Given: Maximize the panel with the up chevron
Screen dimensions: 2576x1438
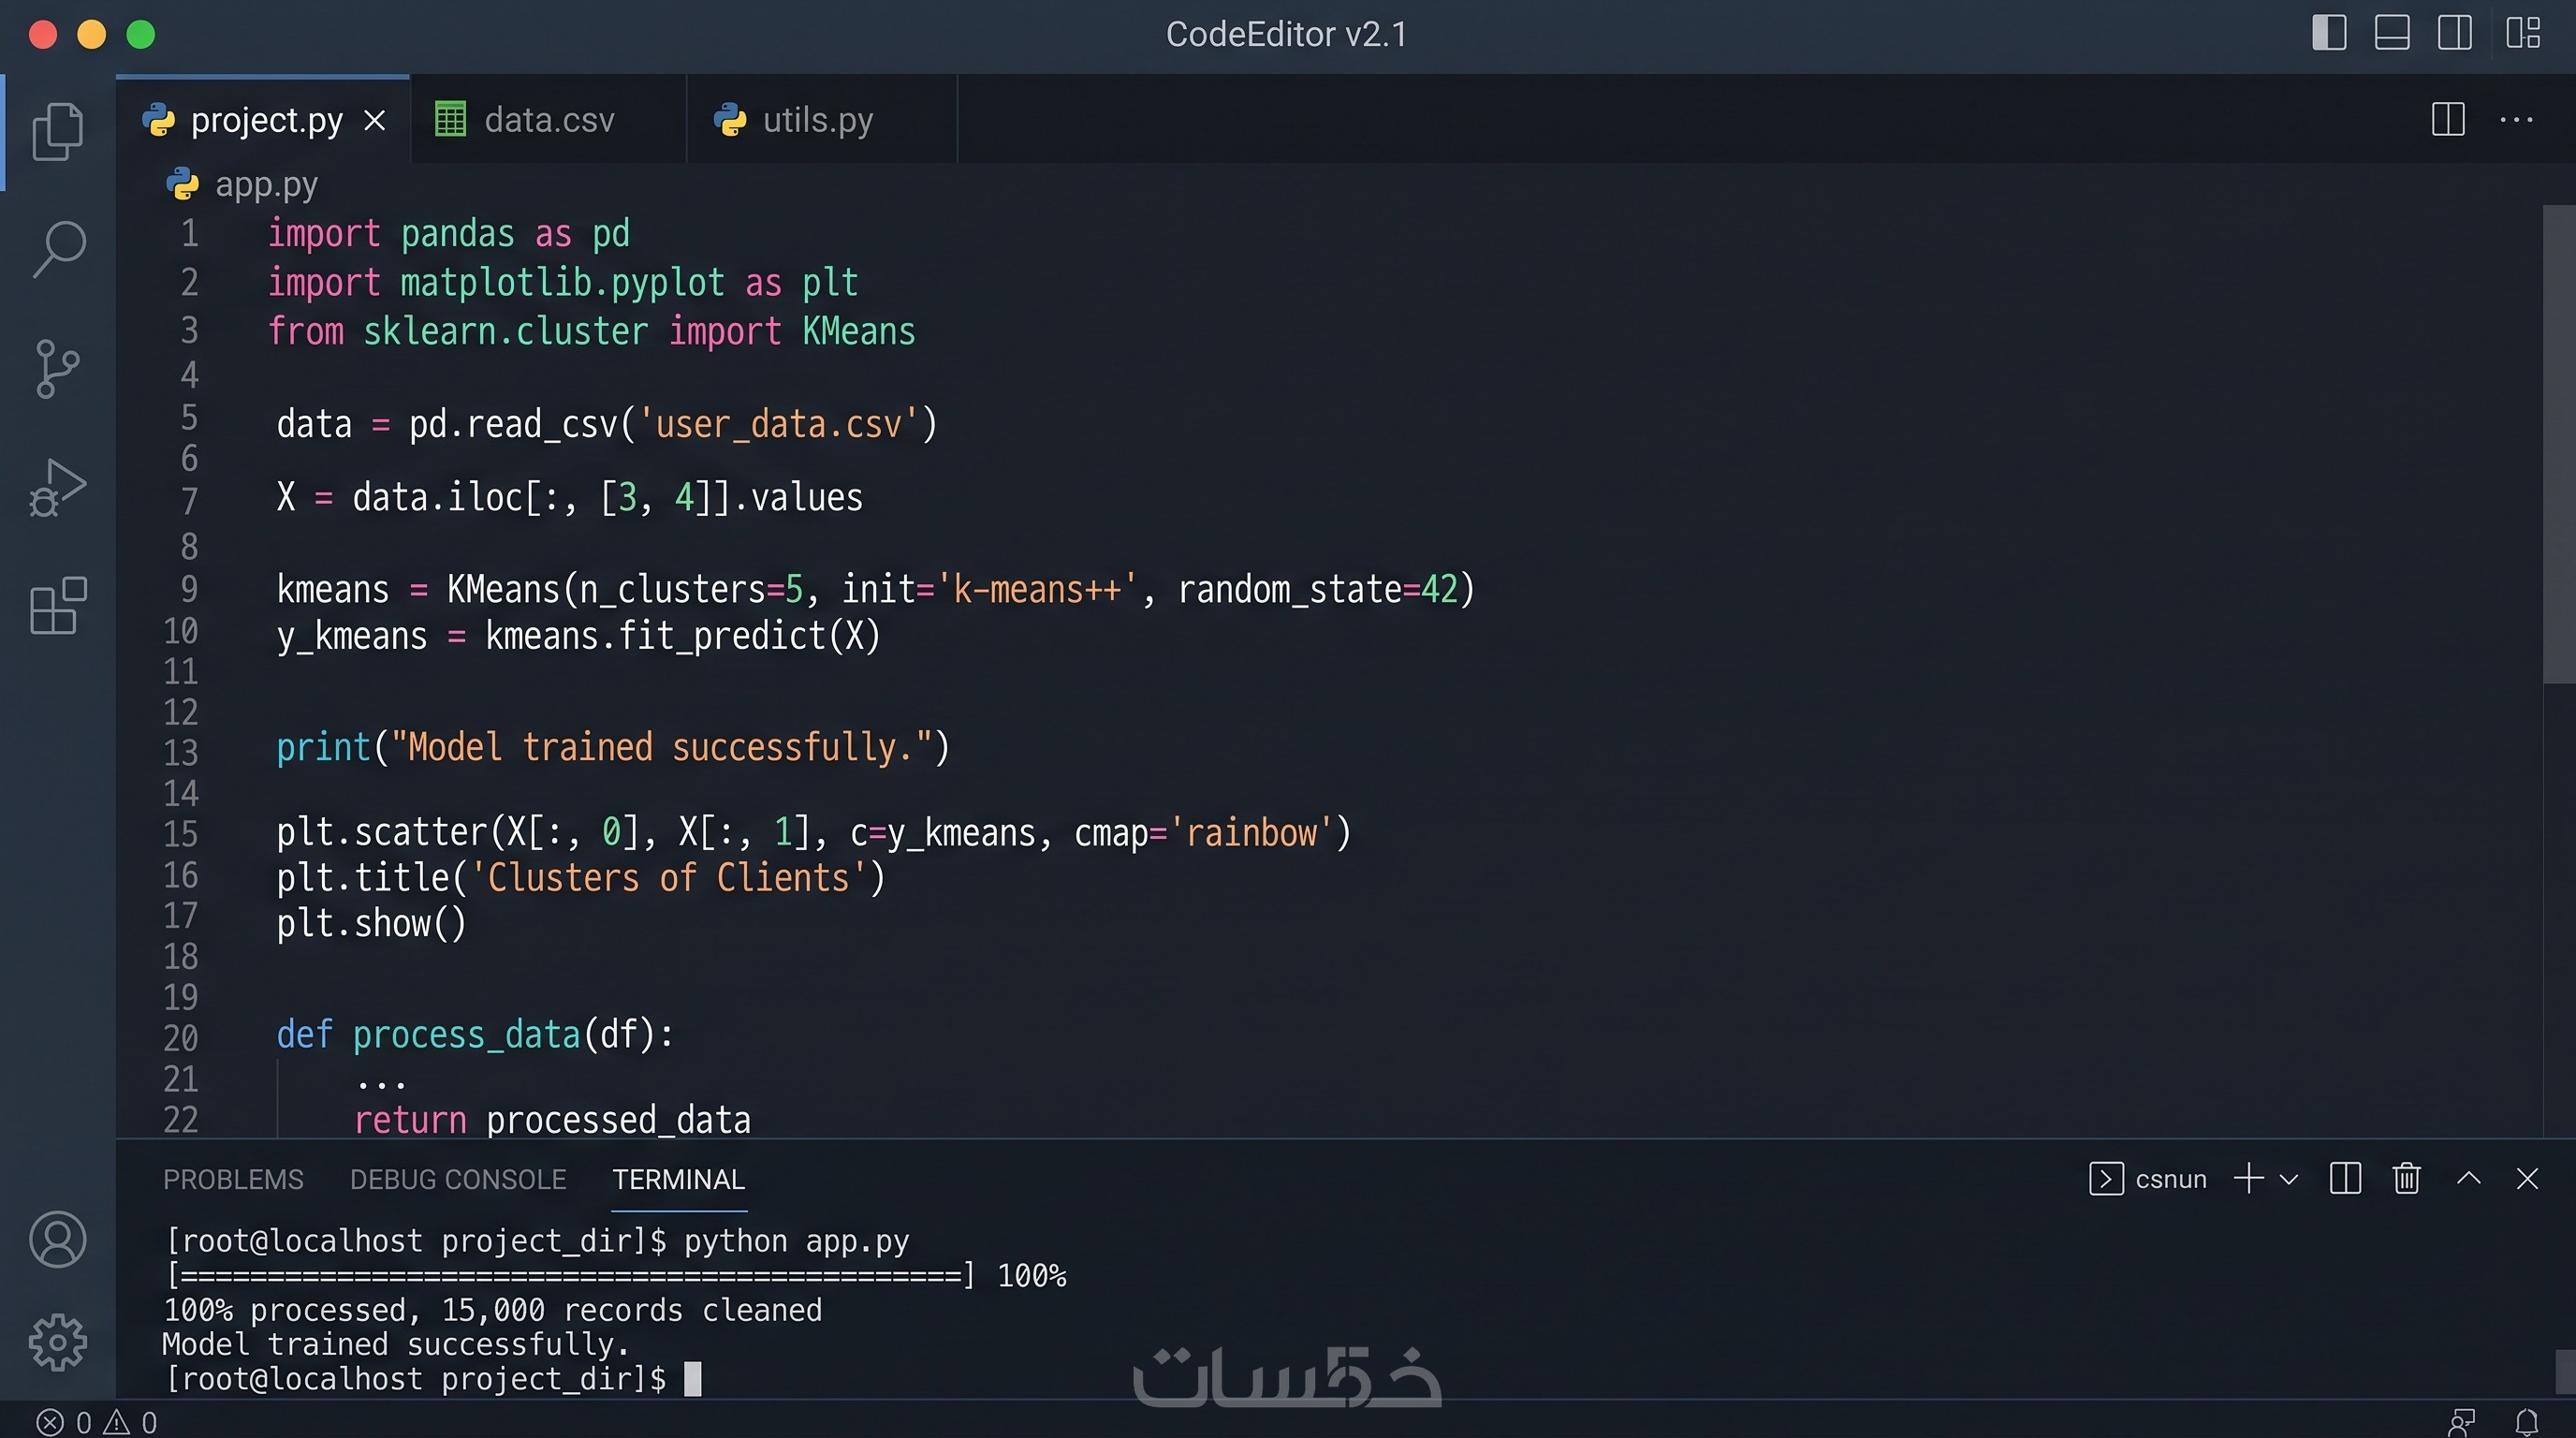Looking at the screenshot, I should (2468, 1178).
